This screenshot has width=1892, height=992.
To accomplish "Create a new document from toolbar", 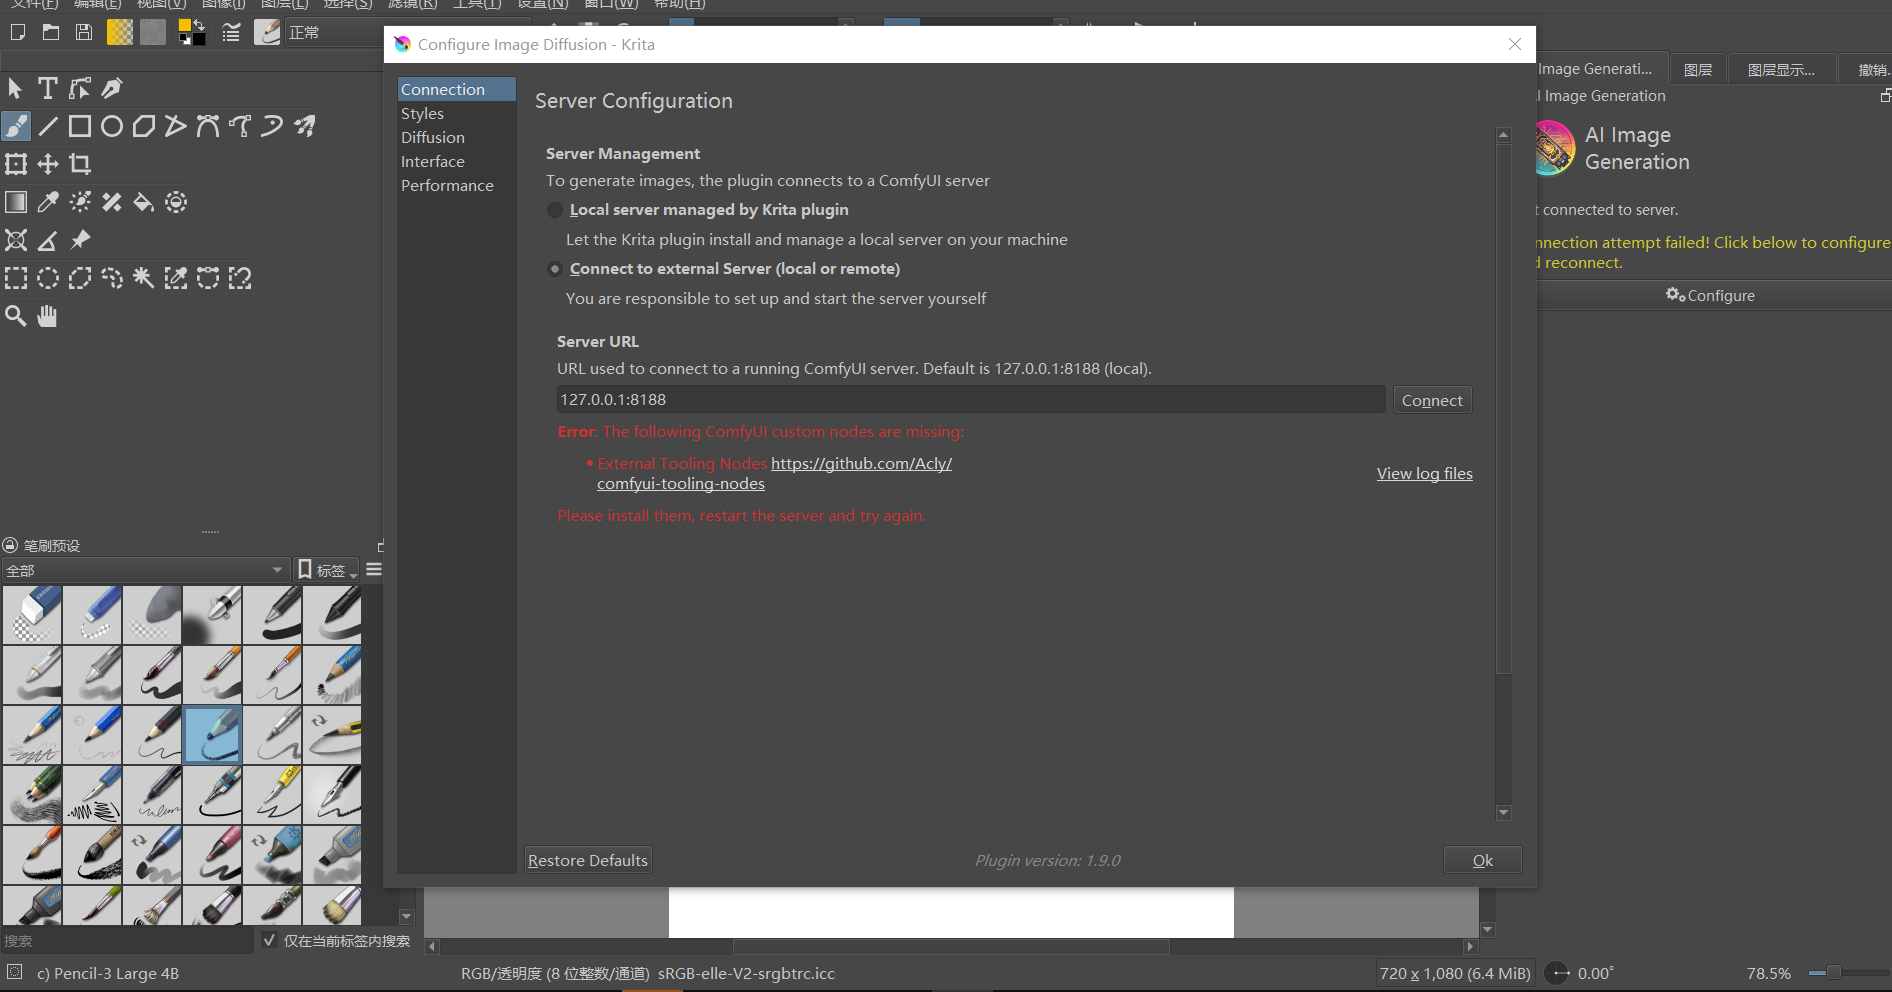I will (x=18, y=32).
